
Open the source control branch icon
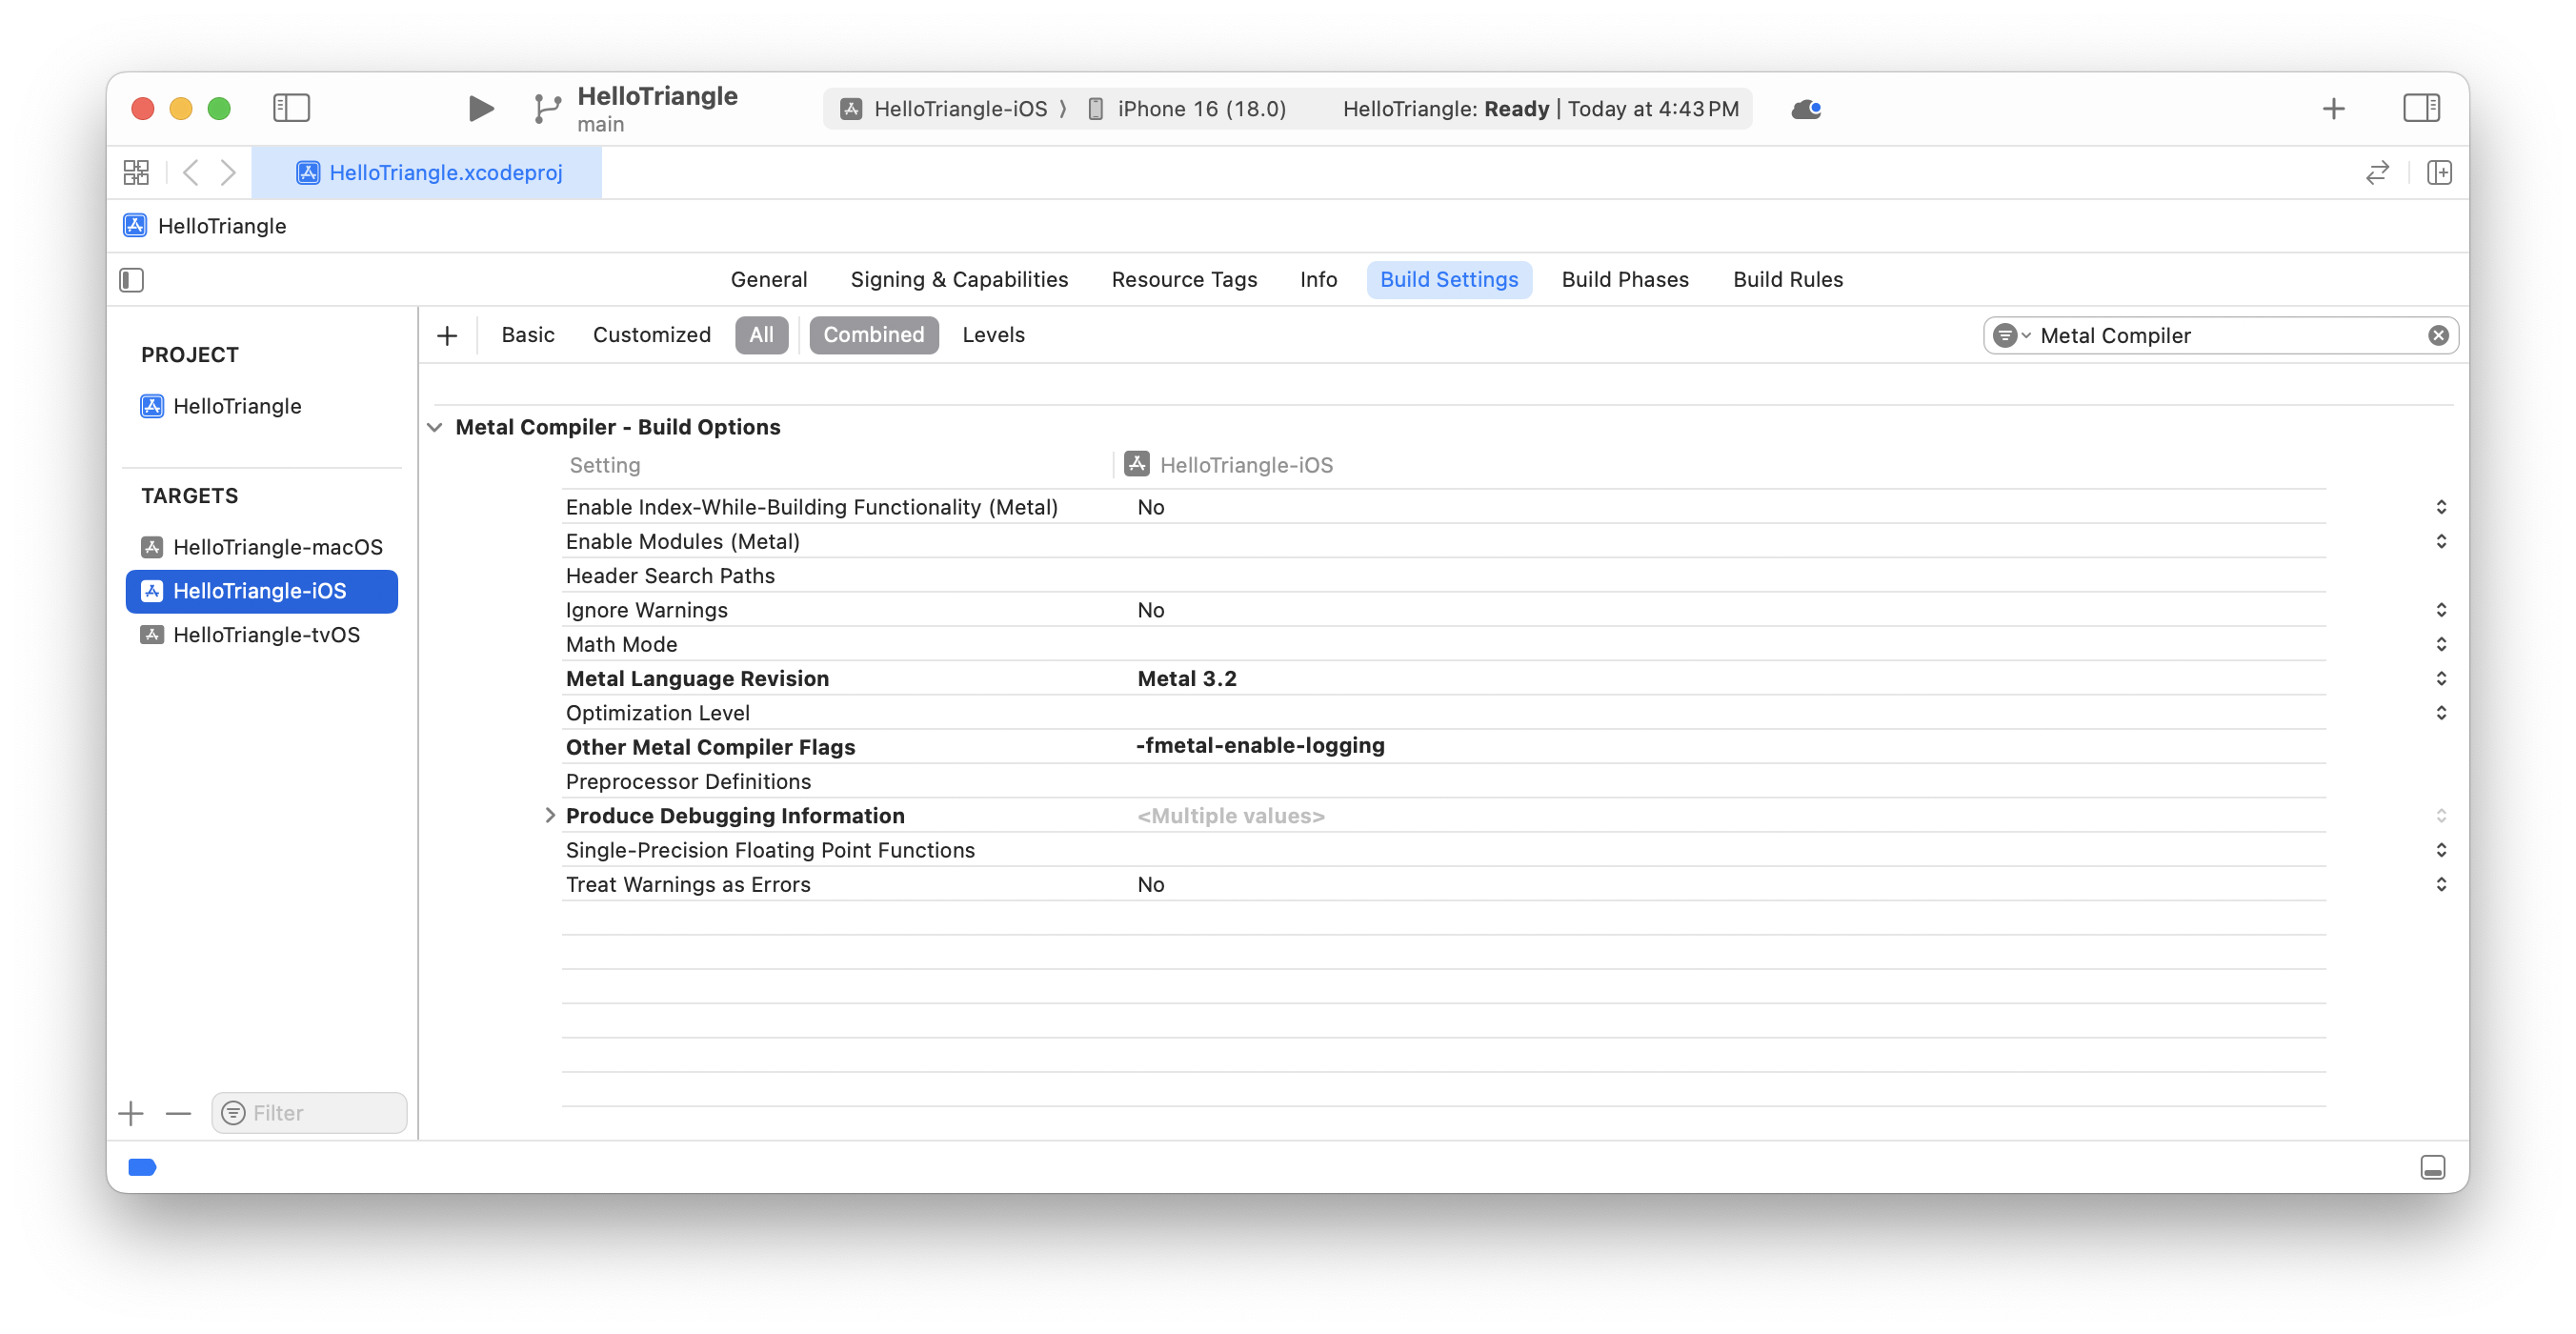(547, 108)
